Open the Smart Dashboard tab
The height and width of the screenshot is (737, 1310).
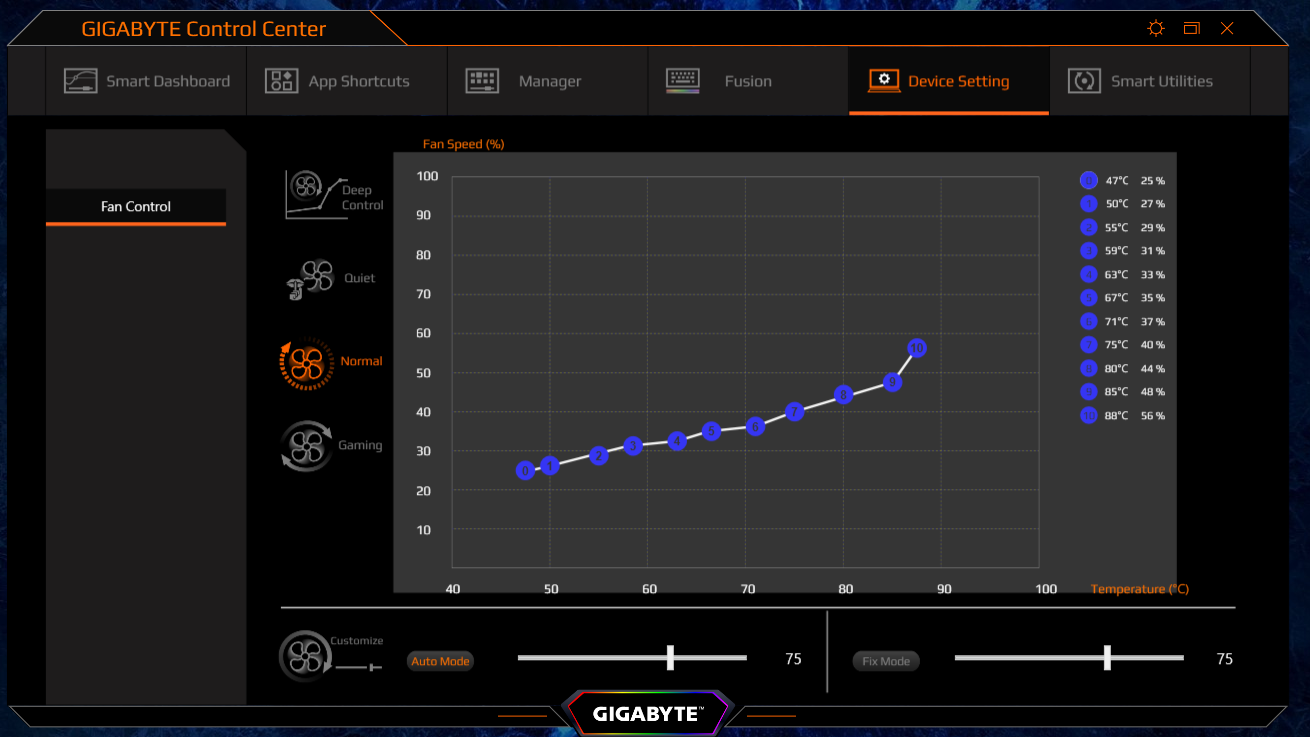point(146,81)
